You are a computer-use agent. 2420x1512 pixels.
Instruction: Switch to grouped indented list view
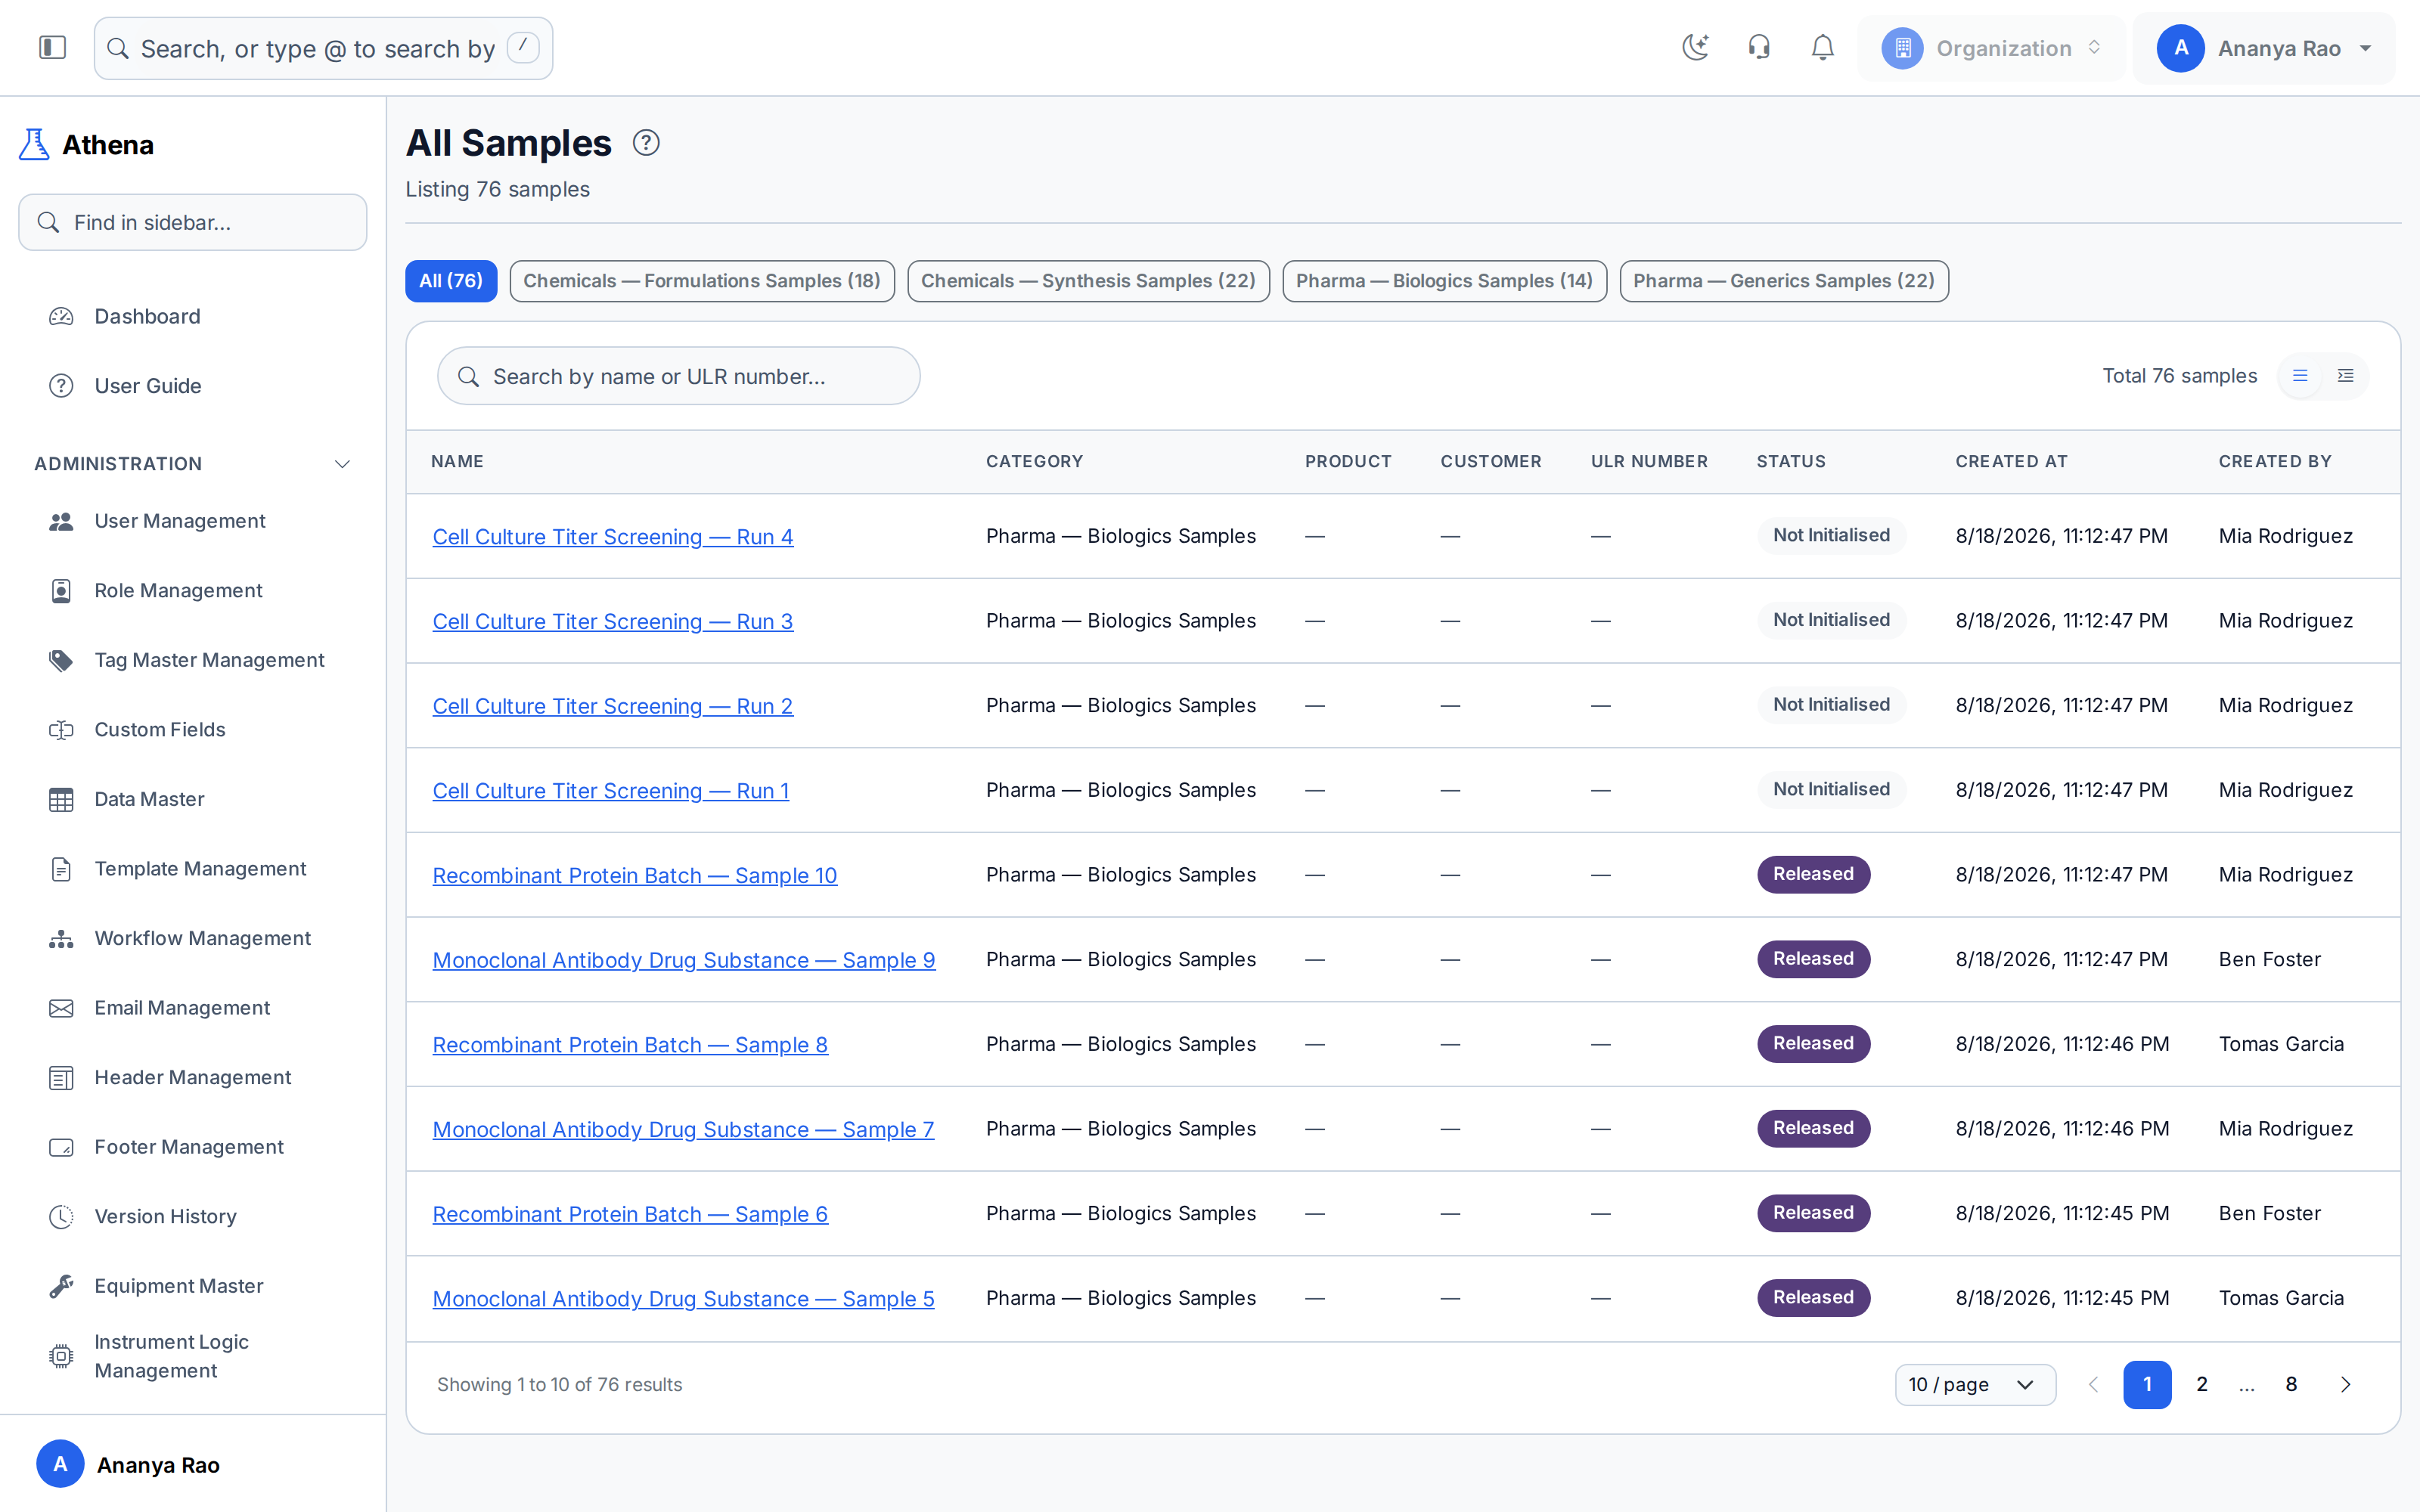(2345, 376)
